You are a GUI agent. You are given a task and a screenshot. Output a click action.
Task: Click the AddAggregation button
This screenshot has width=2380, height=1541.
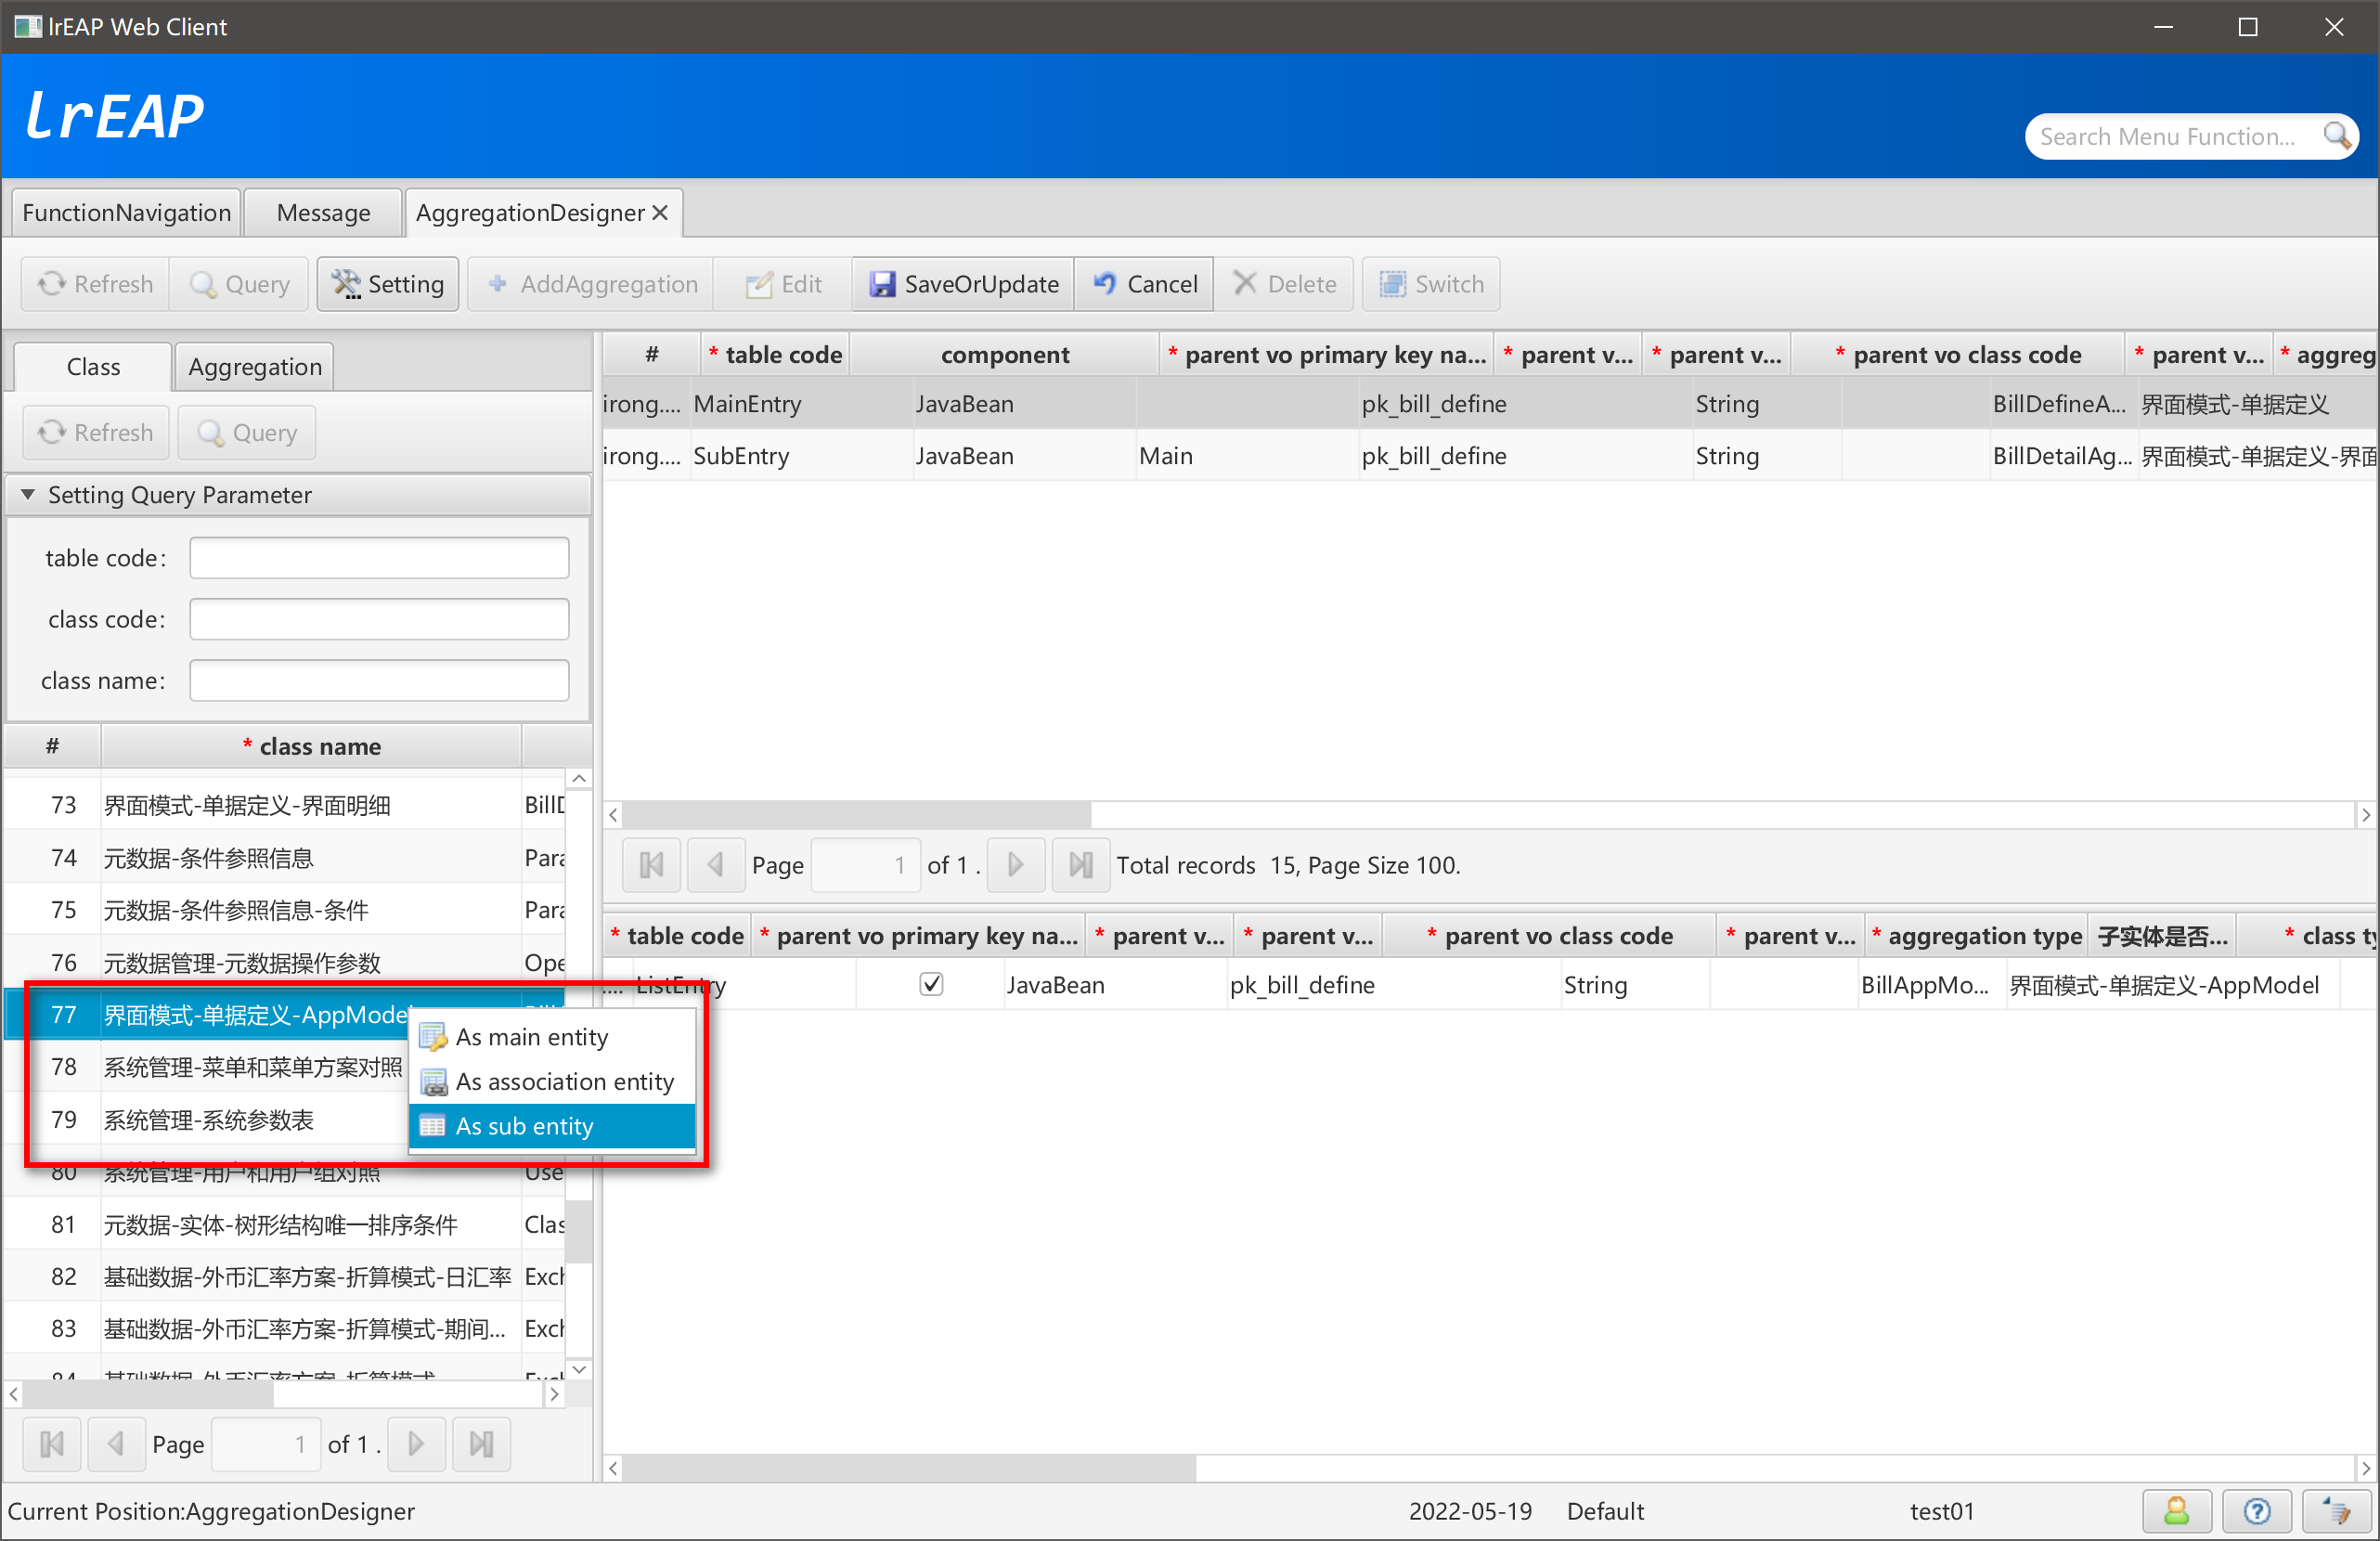coord(592,284)
